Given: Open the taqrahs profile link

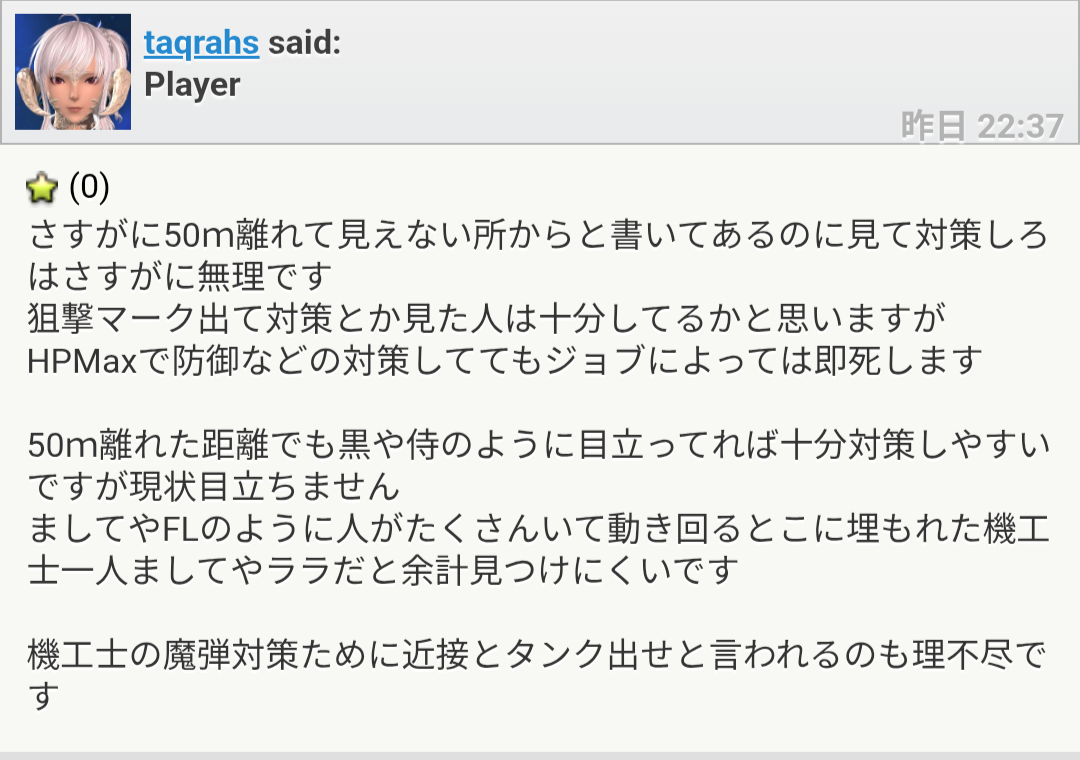Looking at the screenshot, I should [x=201, y=43].
